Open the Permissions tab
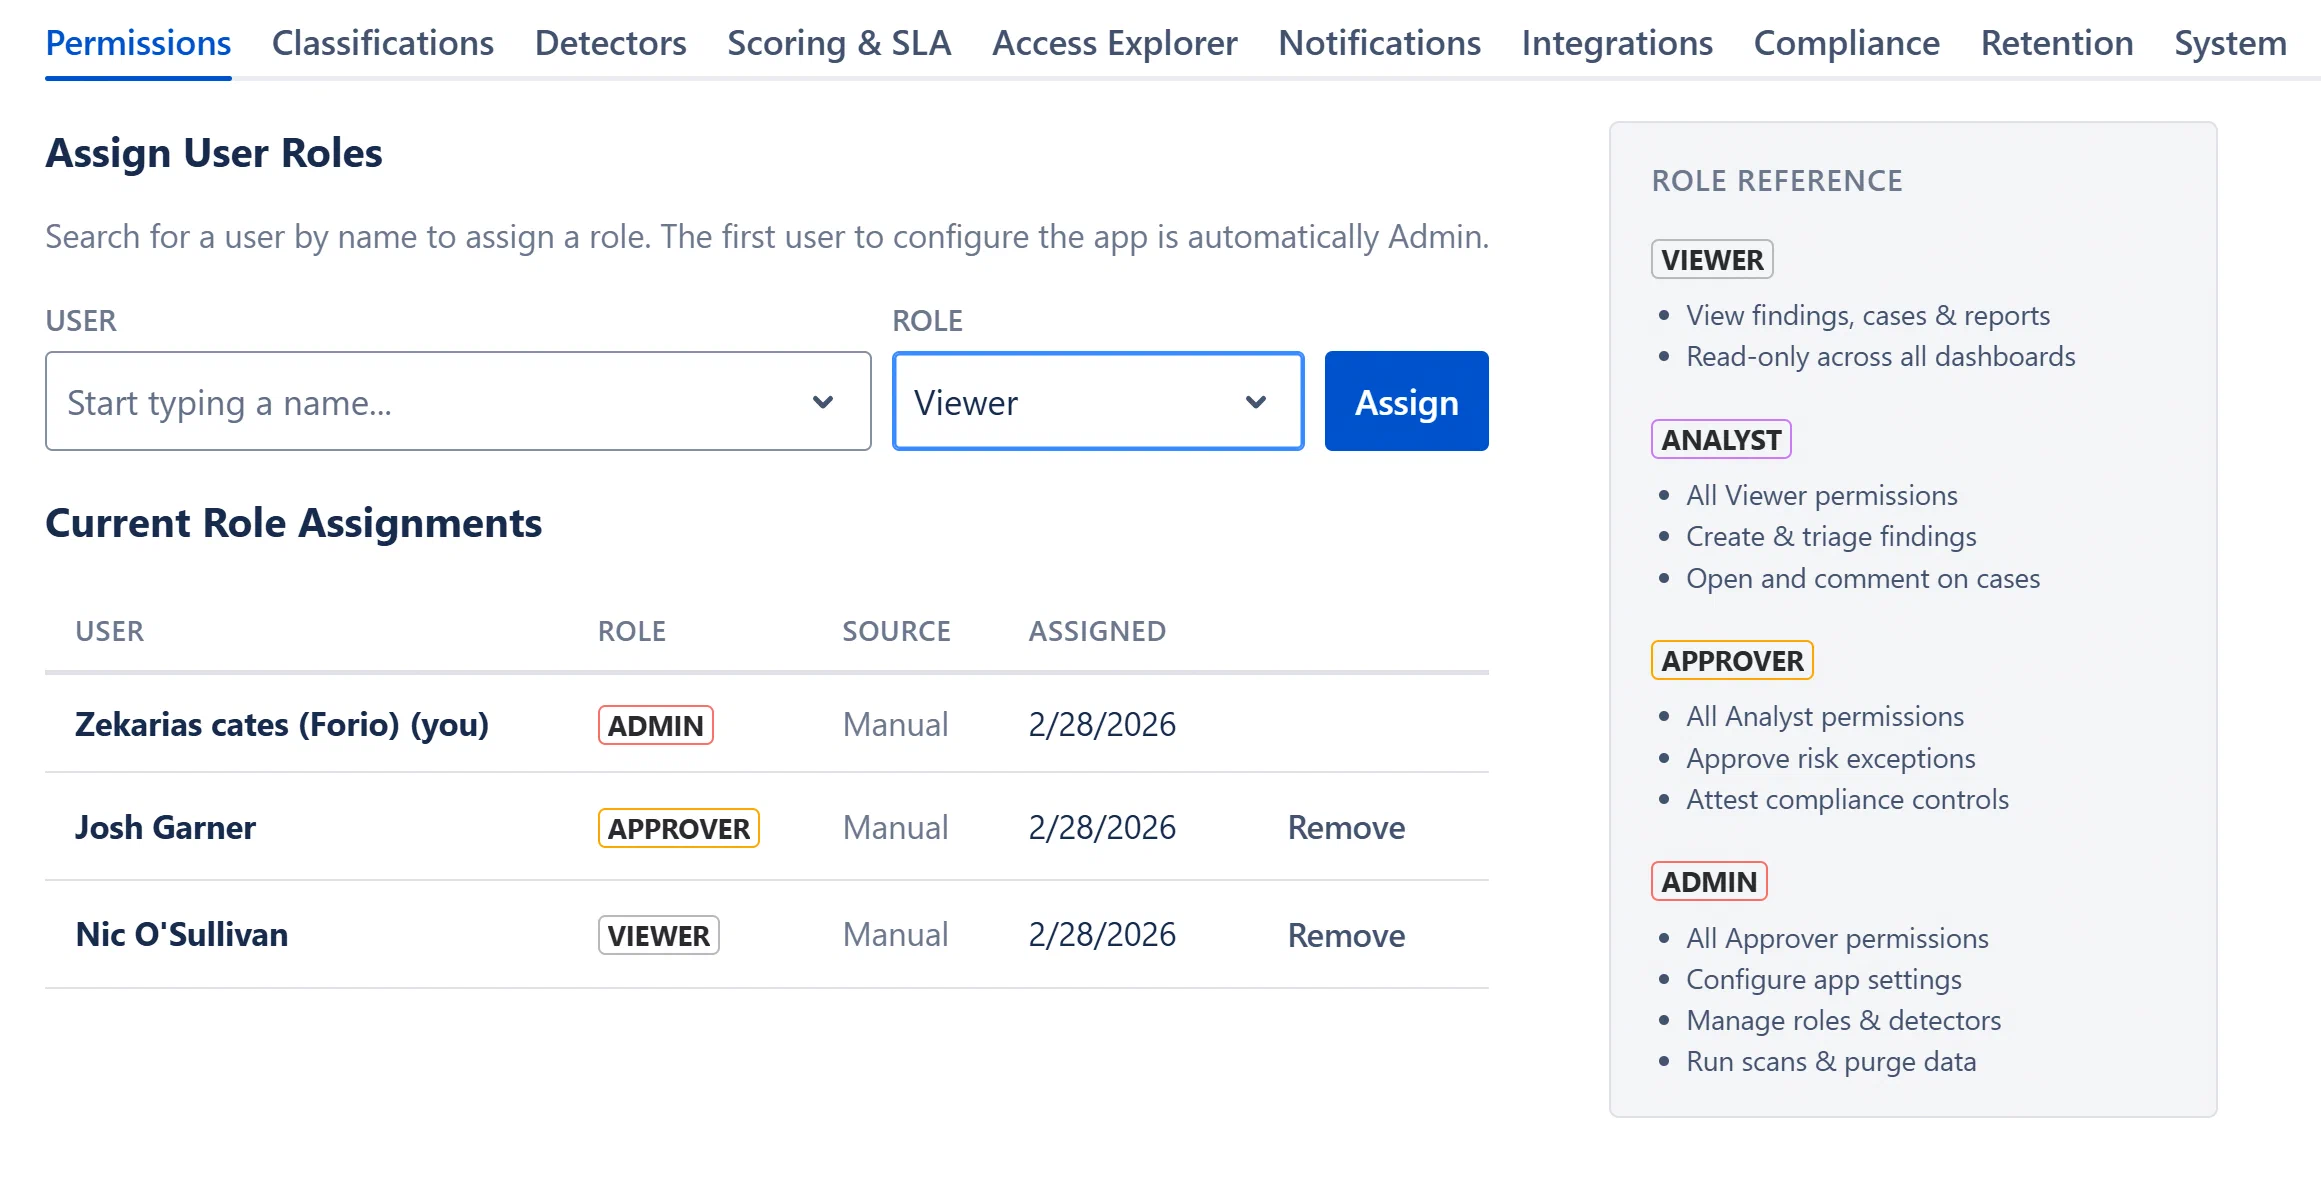2321x1183 pixels. click(x=138, y=43)
